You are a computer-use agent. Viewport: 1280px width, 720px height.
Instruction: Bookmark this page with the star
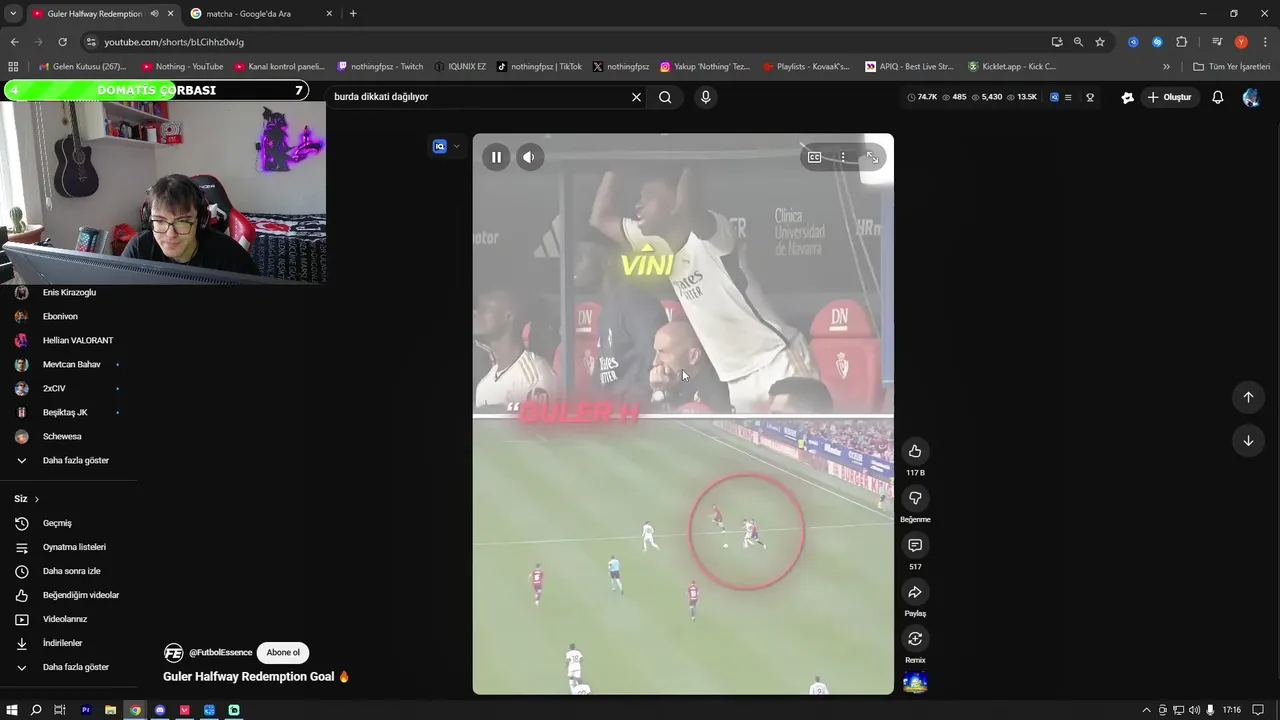pyautogui.click(x=1100, y=42)
